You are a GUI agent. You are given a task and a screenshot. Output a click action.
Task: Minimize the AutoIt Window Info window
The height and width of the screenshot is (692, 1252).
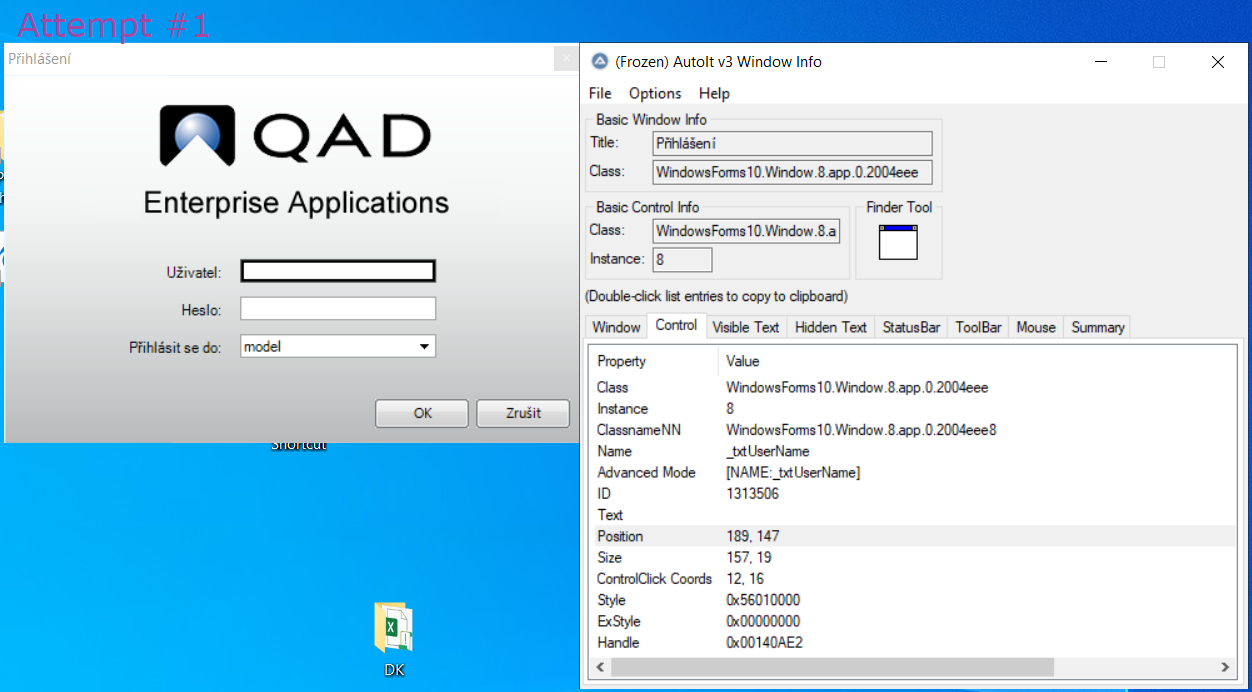pyautogui.click(x=1101, y=62)
